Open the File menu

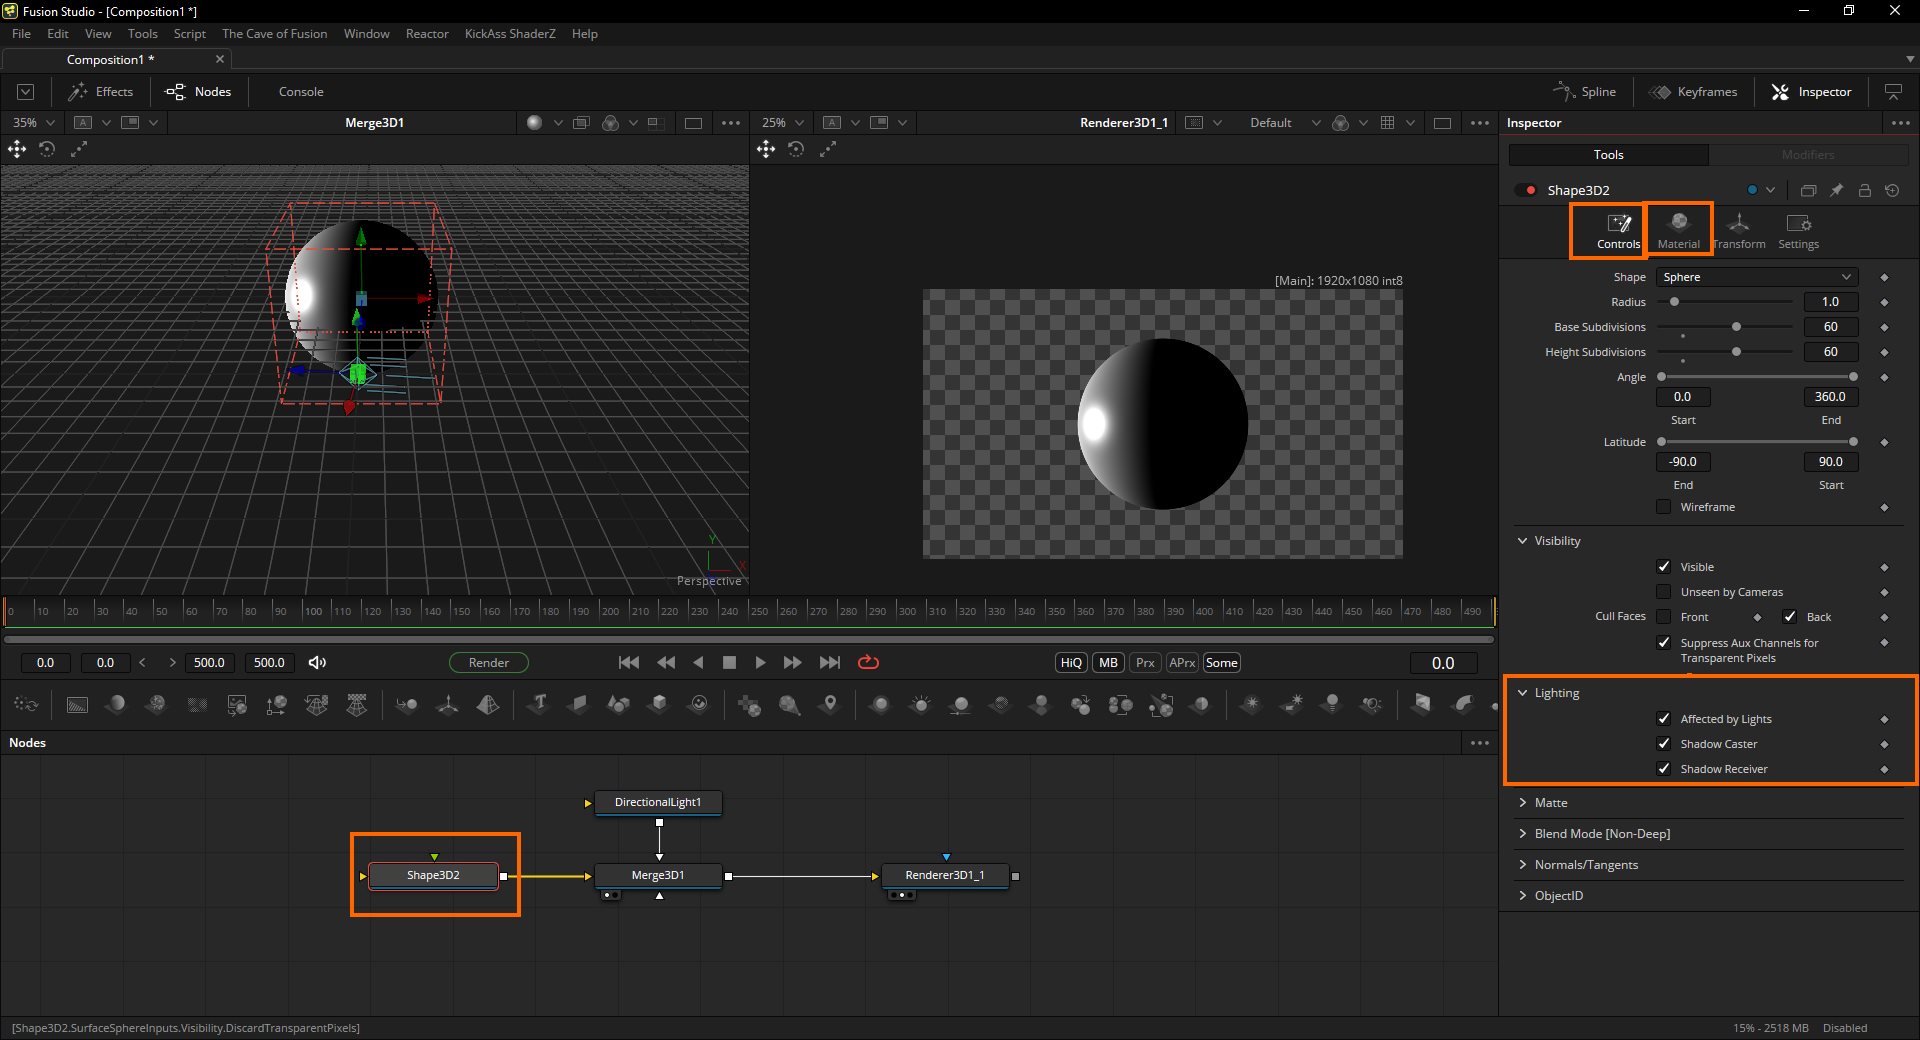tap(21, 34)
